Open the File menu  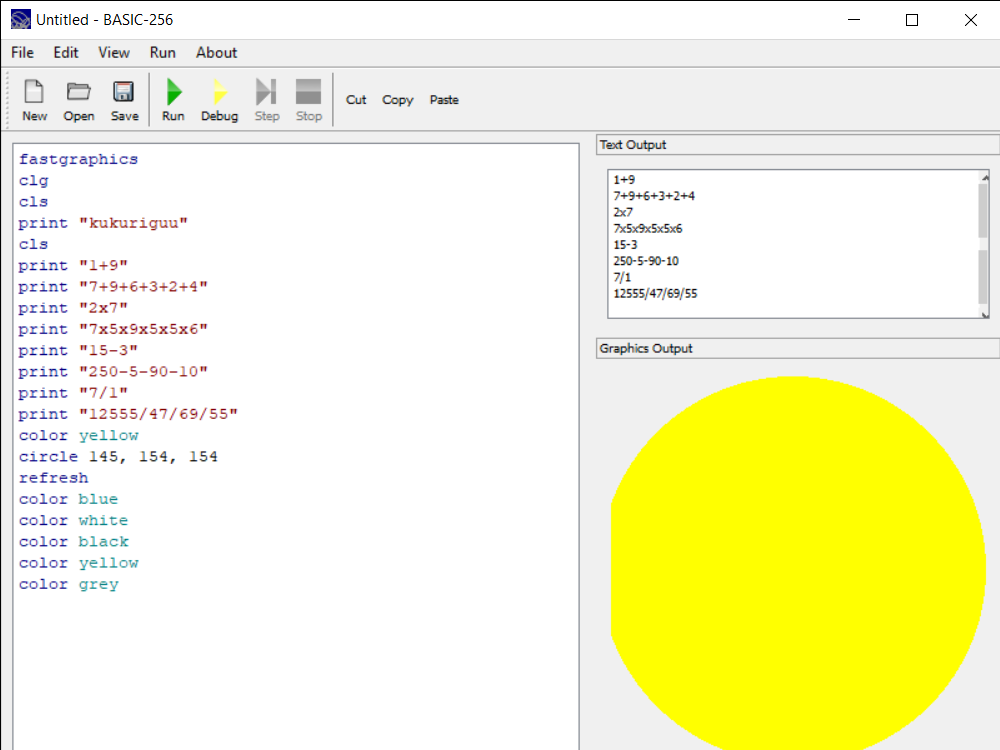point(21,52)
